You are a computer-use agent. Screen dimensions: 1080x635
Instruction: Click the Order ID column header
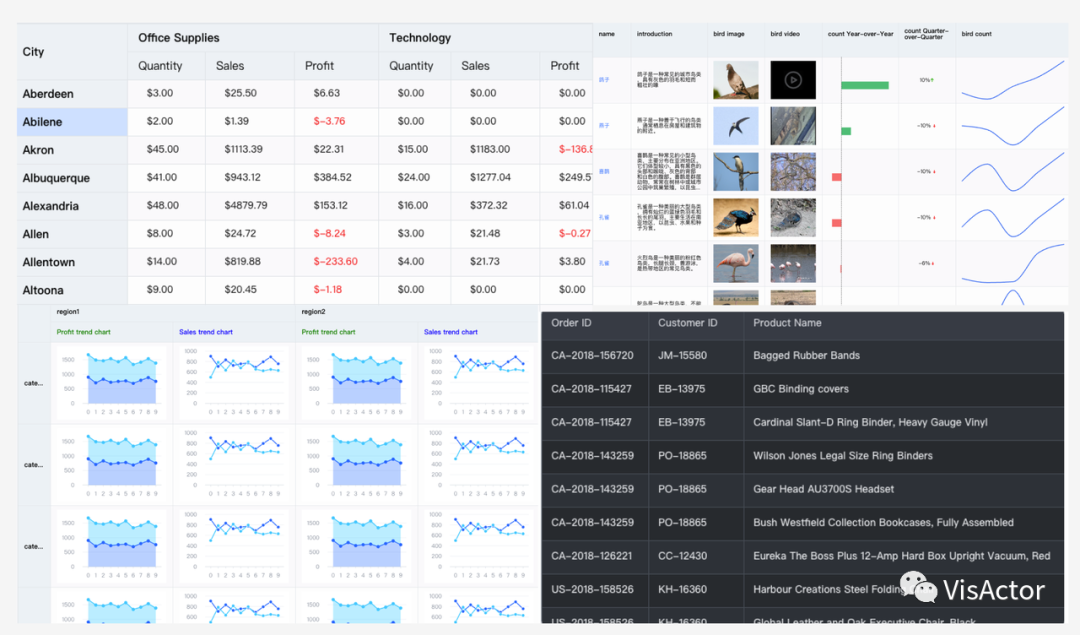pos(594,323)
